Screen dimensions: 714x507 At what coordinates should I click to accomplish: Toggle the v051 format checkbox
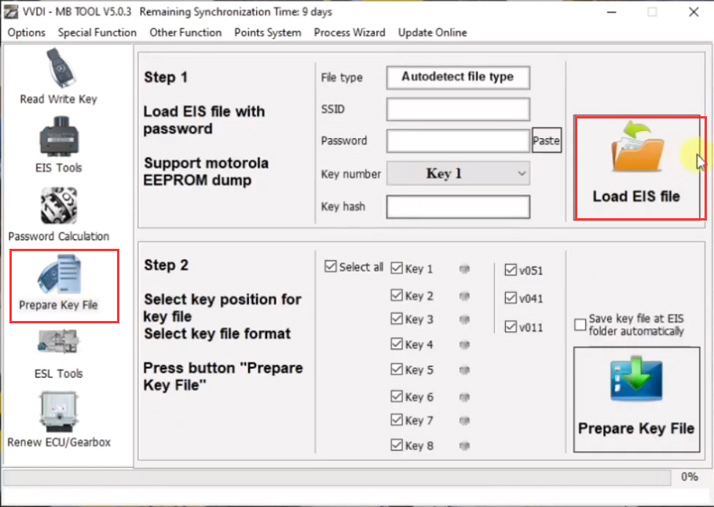click(x=510, y=270)
